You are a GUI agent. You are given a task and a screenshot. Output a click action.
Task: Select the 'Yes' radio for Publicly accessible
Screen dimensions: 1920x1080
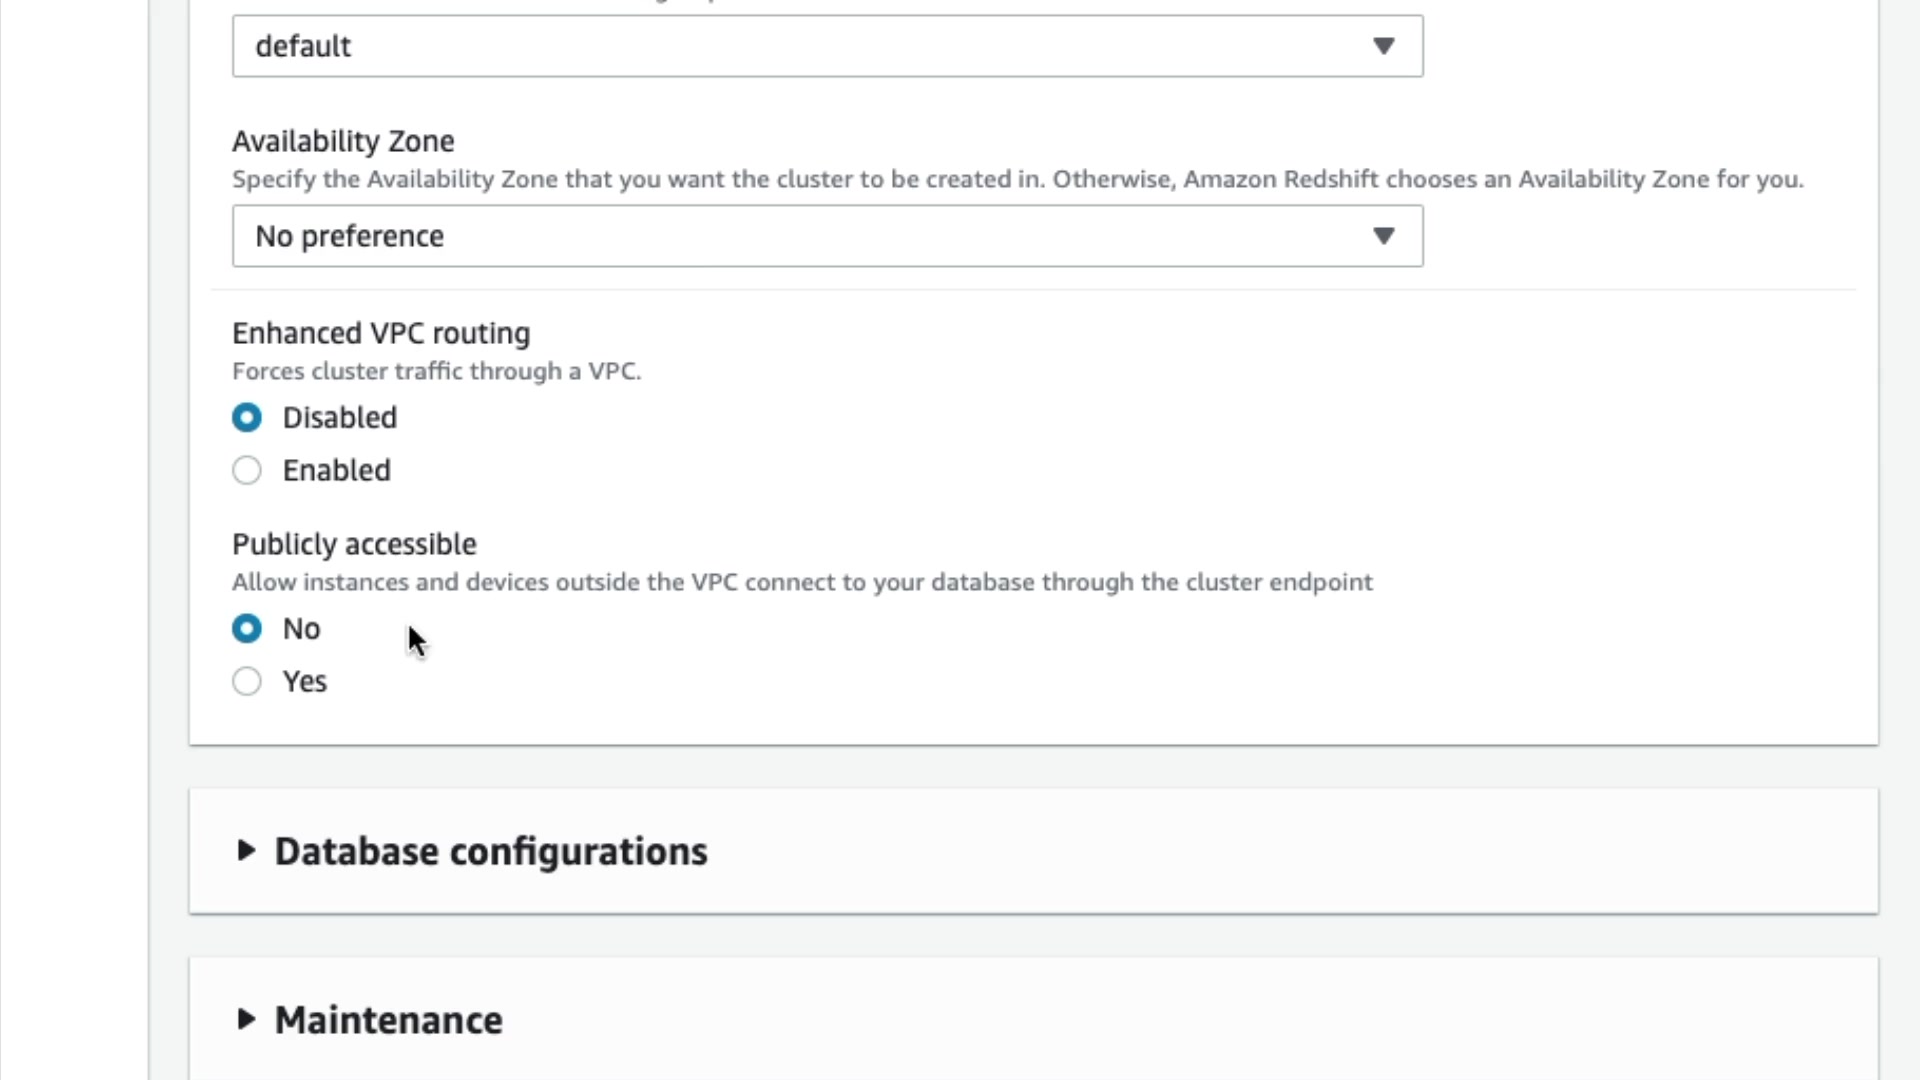click(x=247, y=681)
